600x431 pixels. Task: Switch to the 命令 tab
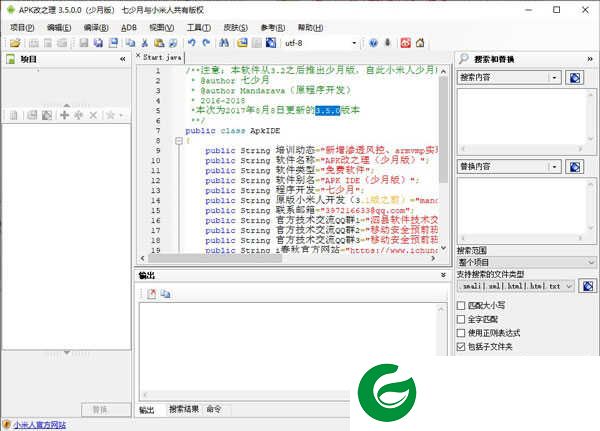[x=214, y=409]
